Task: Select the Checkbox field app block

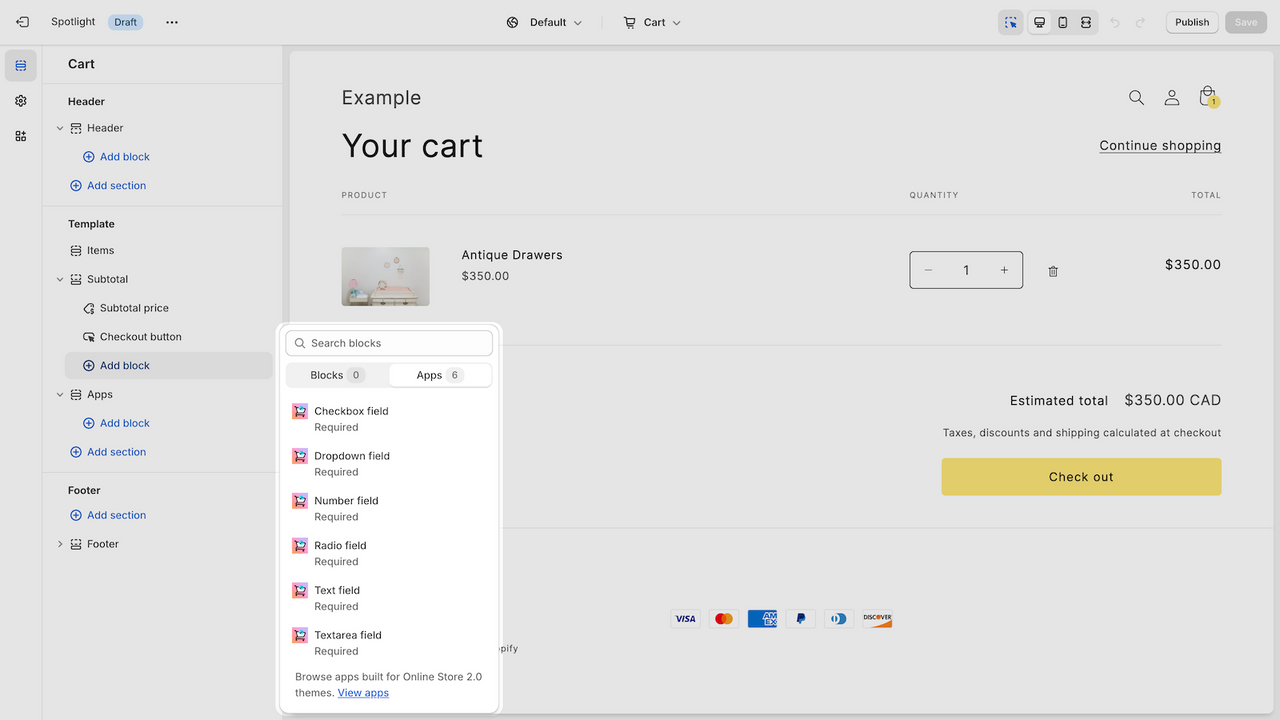Action: point(389,418)
